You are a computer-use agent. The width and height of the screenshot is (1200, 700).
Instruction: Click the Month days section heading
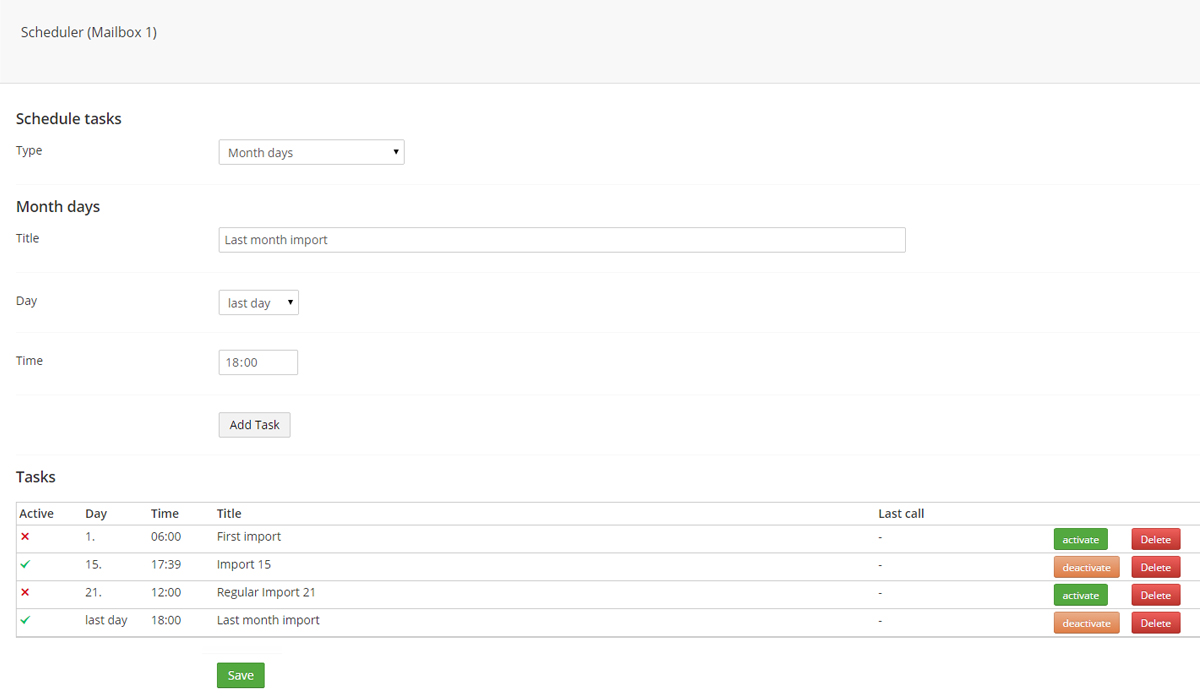pos(58,207)
